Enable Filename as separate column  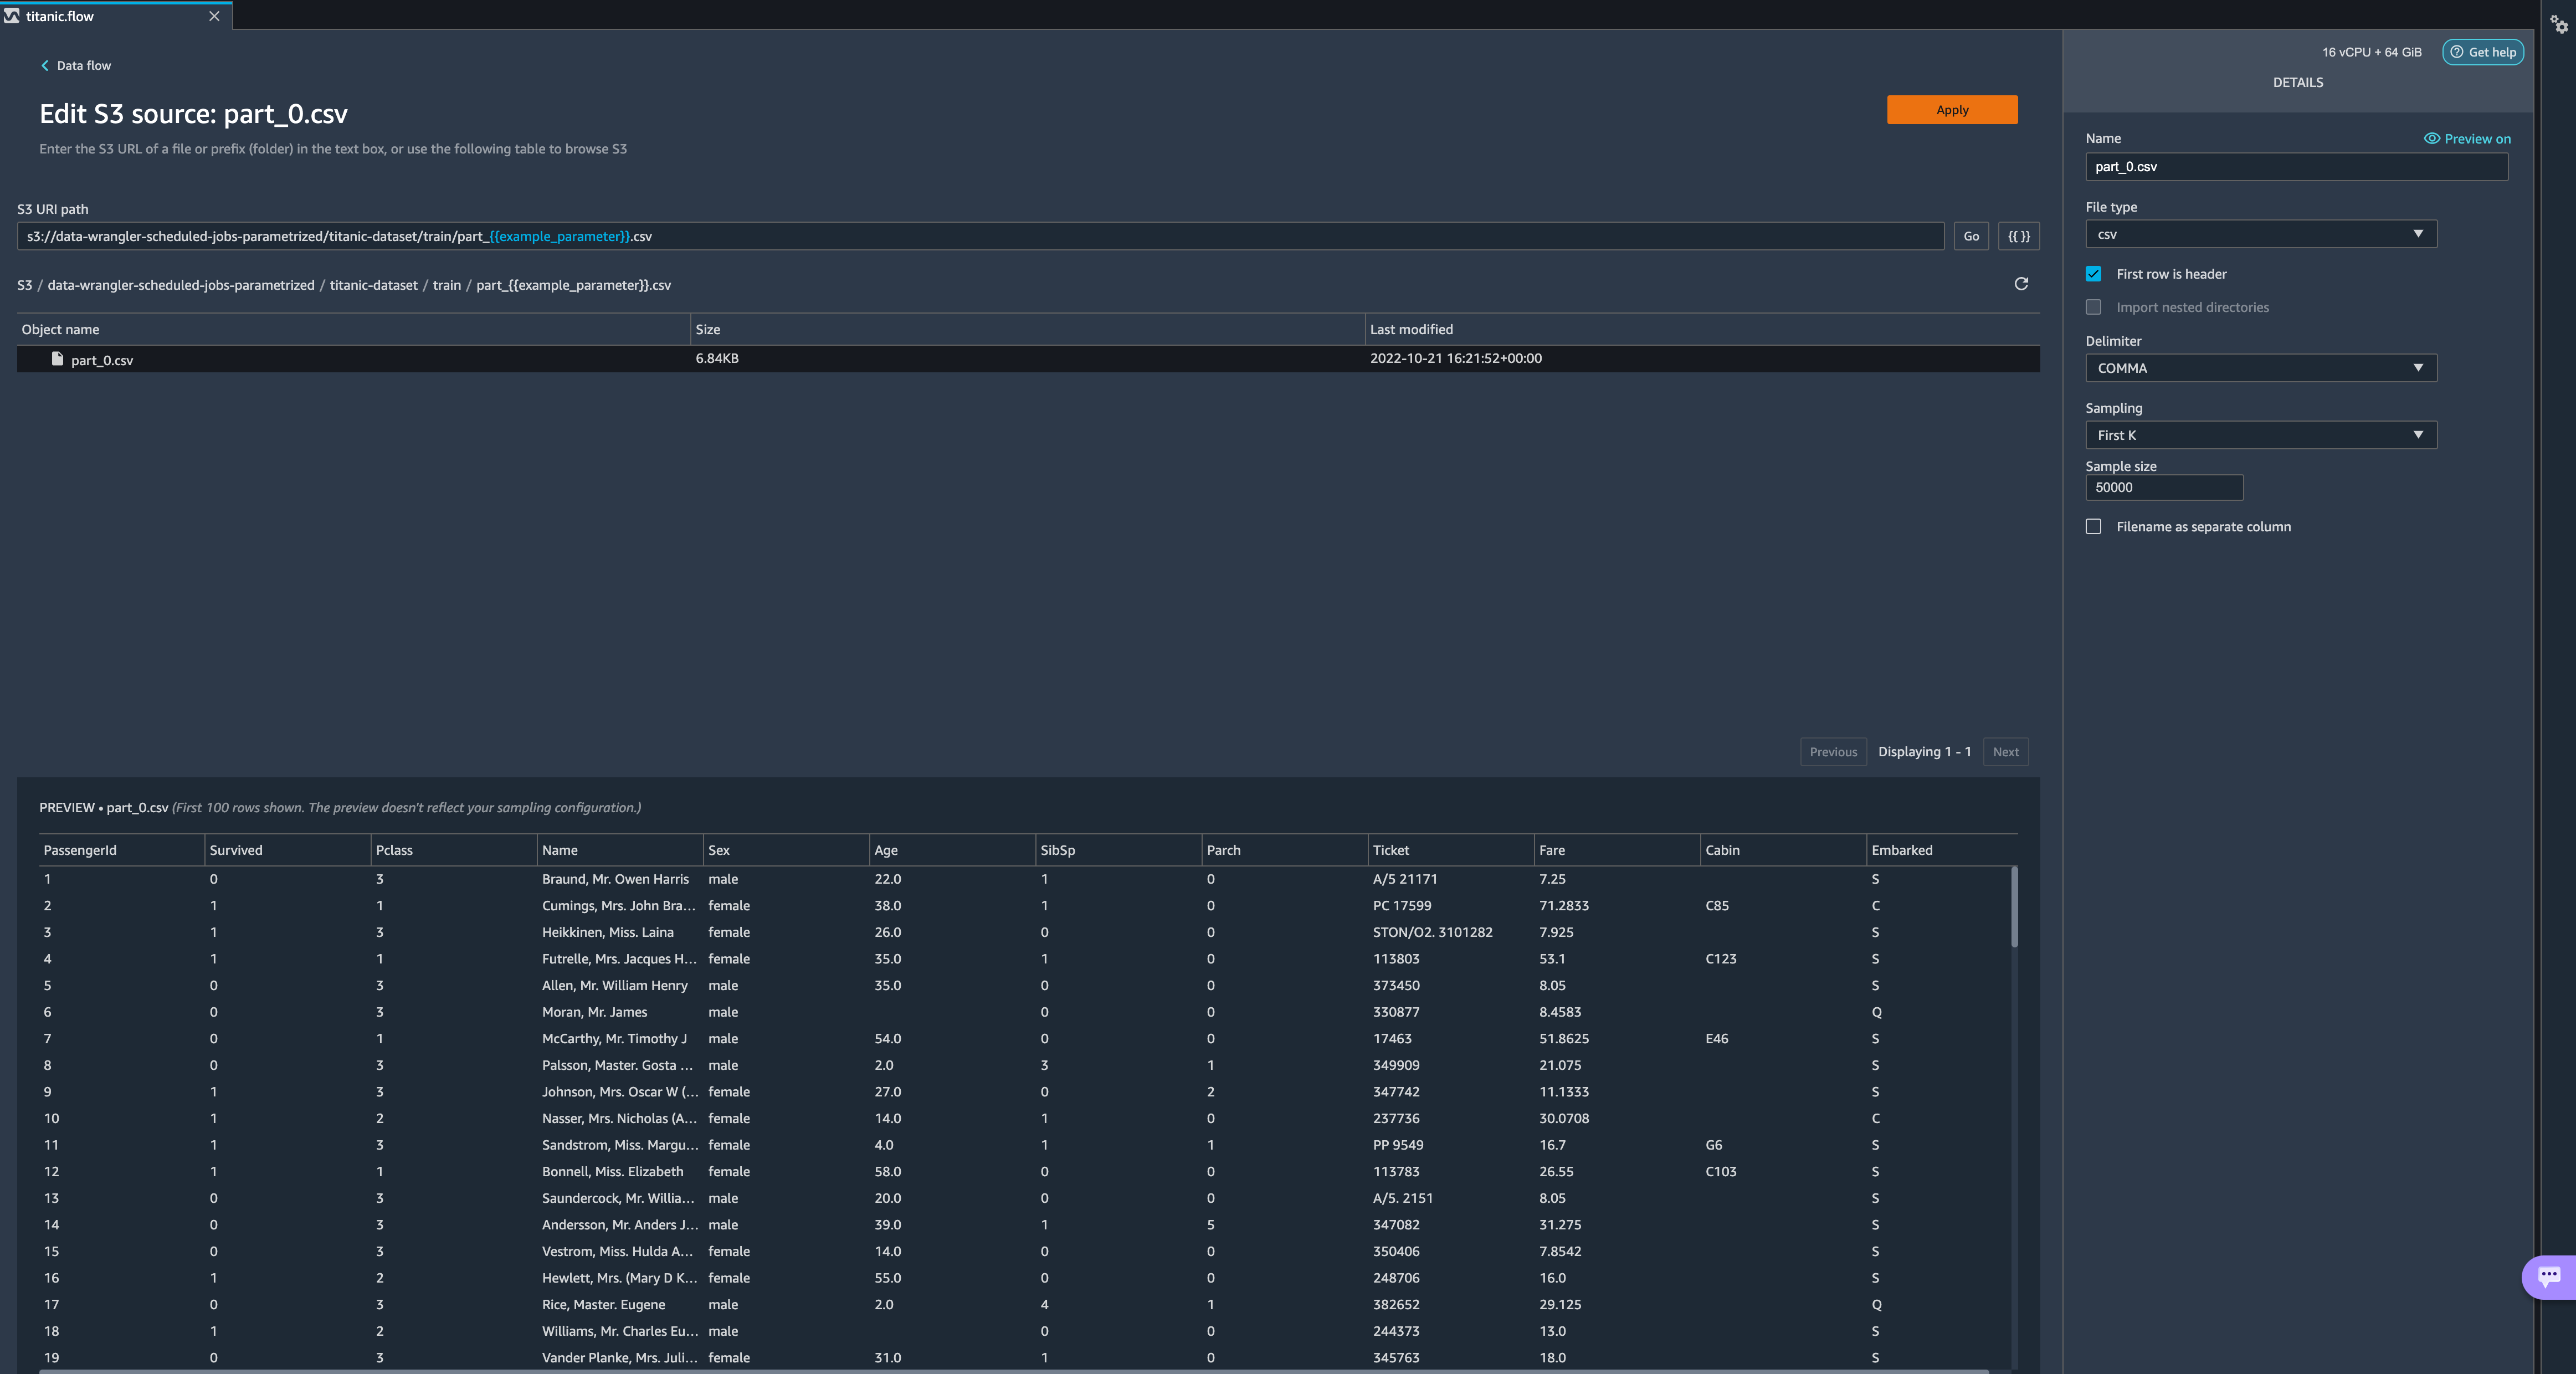pyautogui.click(x=2093, y=527)
